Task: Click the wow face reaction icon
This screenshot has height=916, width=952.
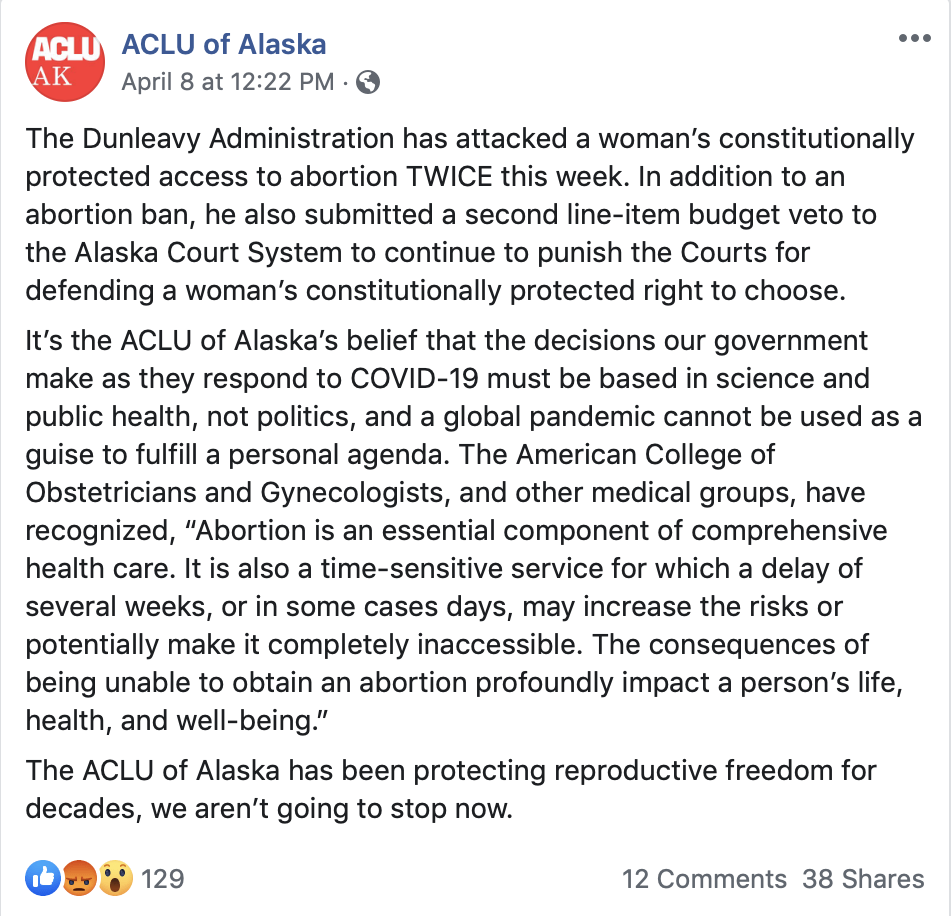Action: coord(115,878)
